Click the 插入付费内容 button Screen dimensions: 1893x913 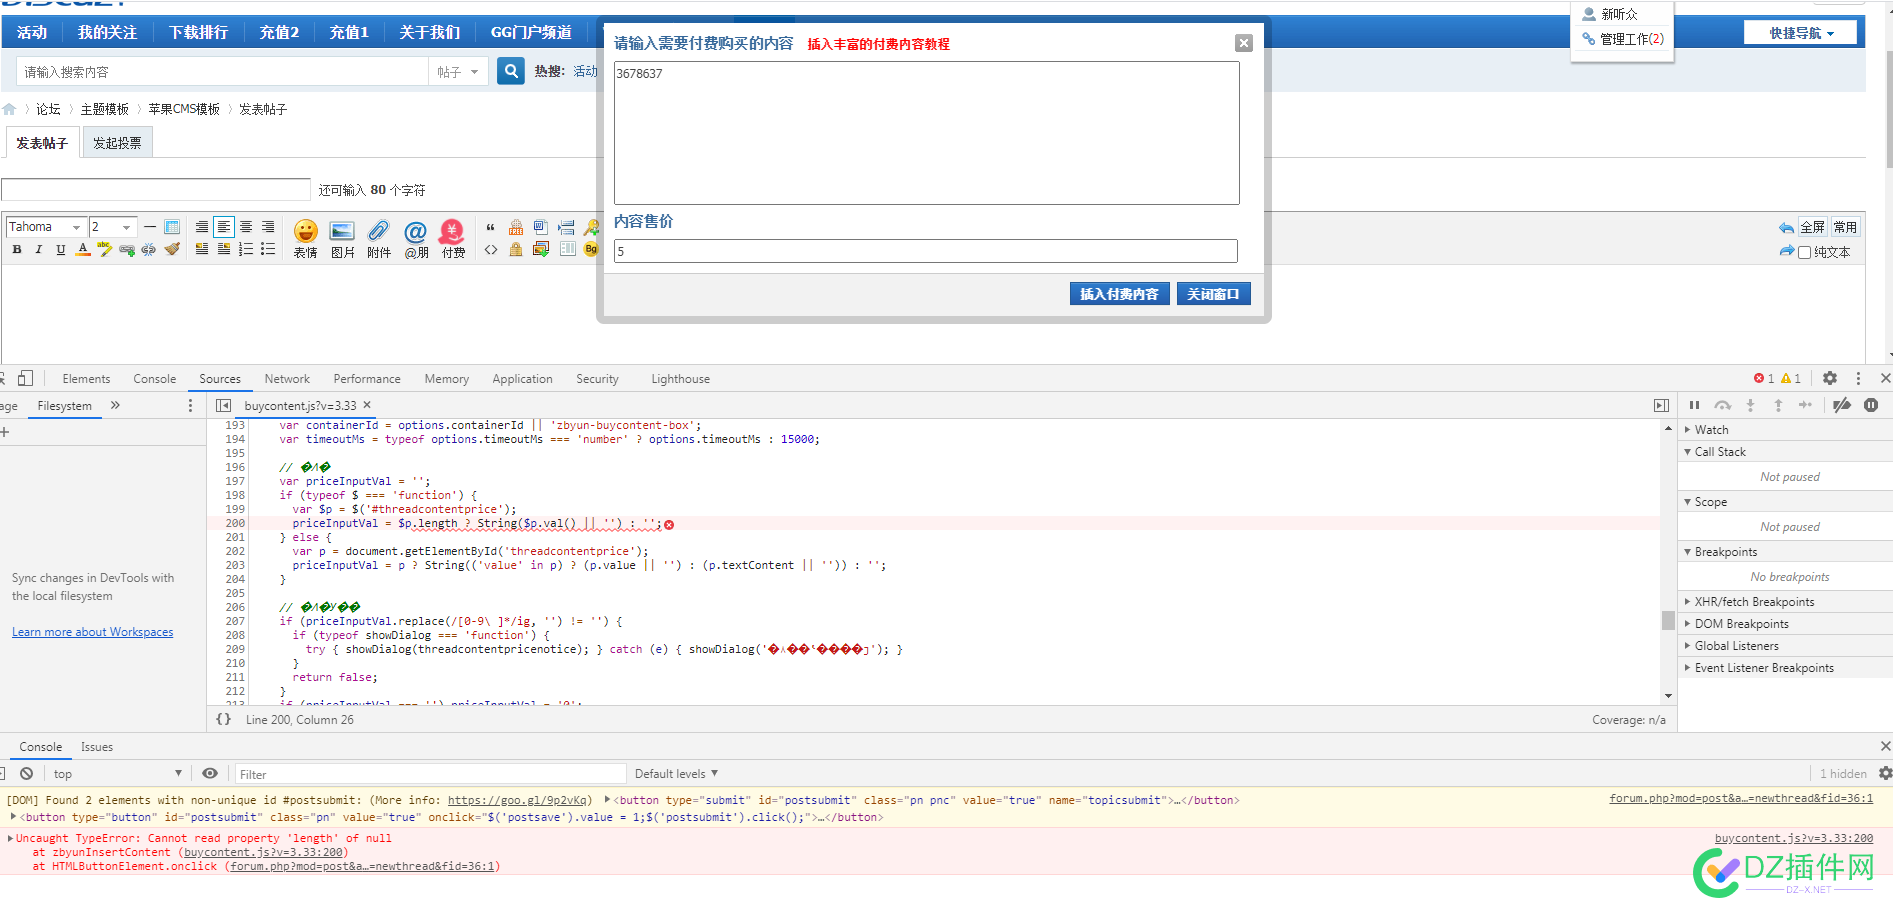tap(1119, 294)
